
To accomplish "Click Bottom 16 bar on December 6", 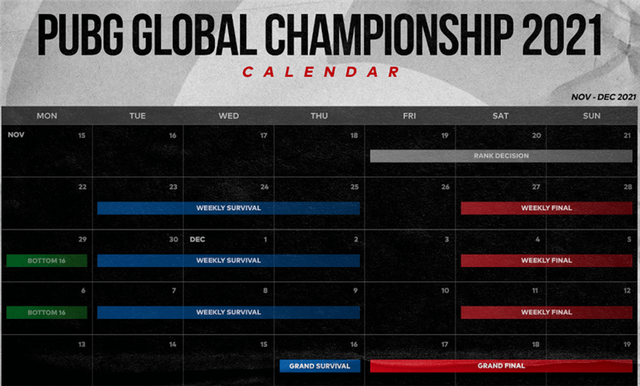I will pos(47,313).
